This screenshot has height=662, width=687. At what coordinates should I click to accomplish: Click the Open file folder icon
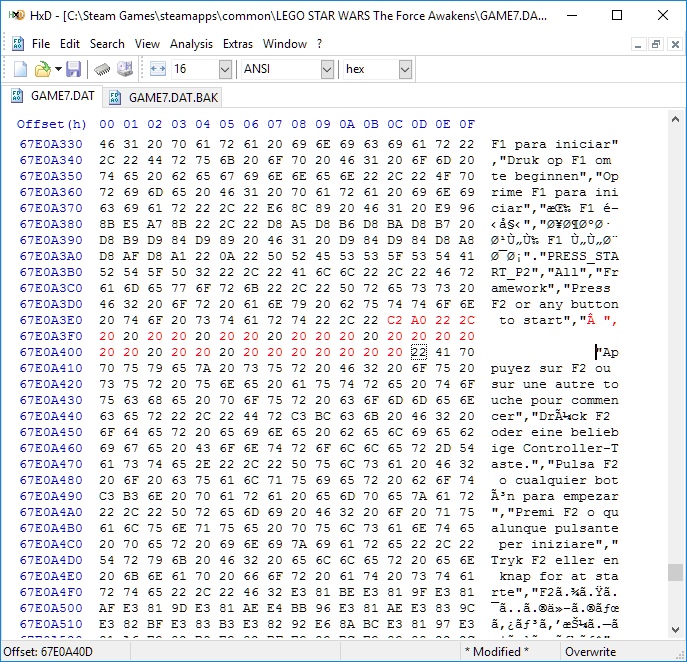[42, 69]
